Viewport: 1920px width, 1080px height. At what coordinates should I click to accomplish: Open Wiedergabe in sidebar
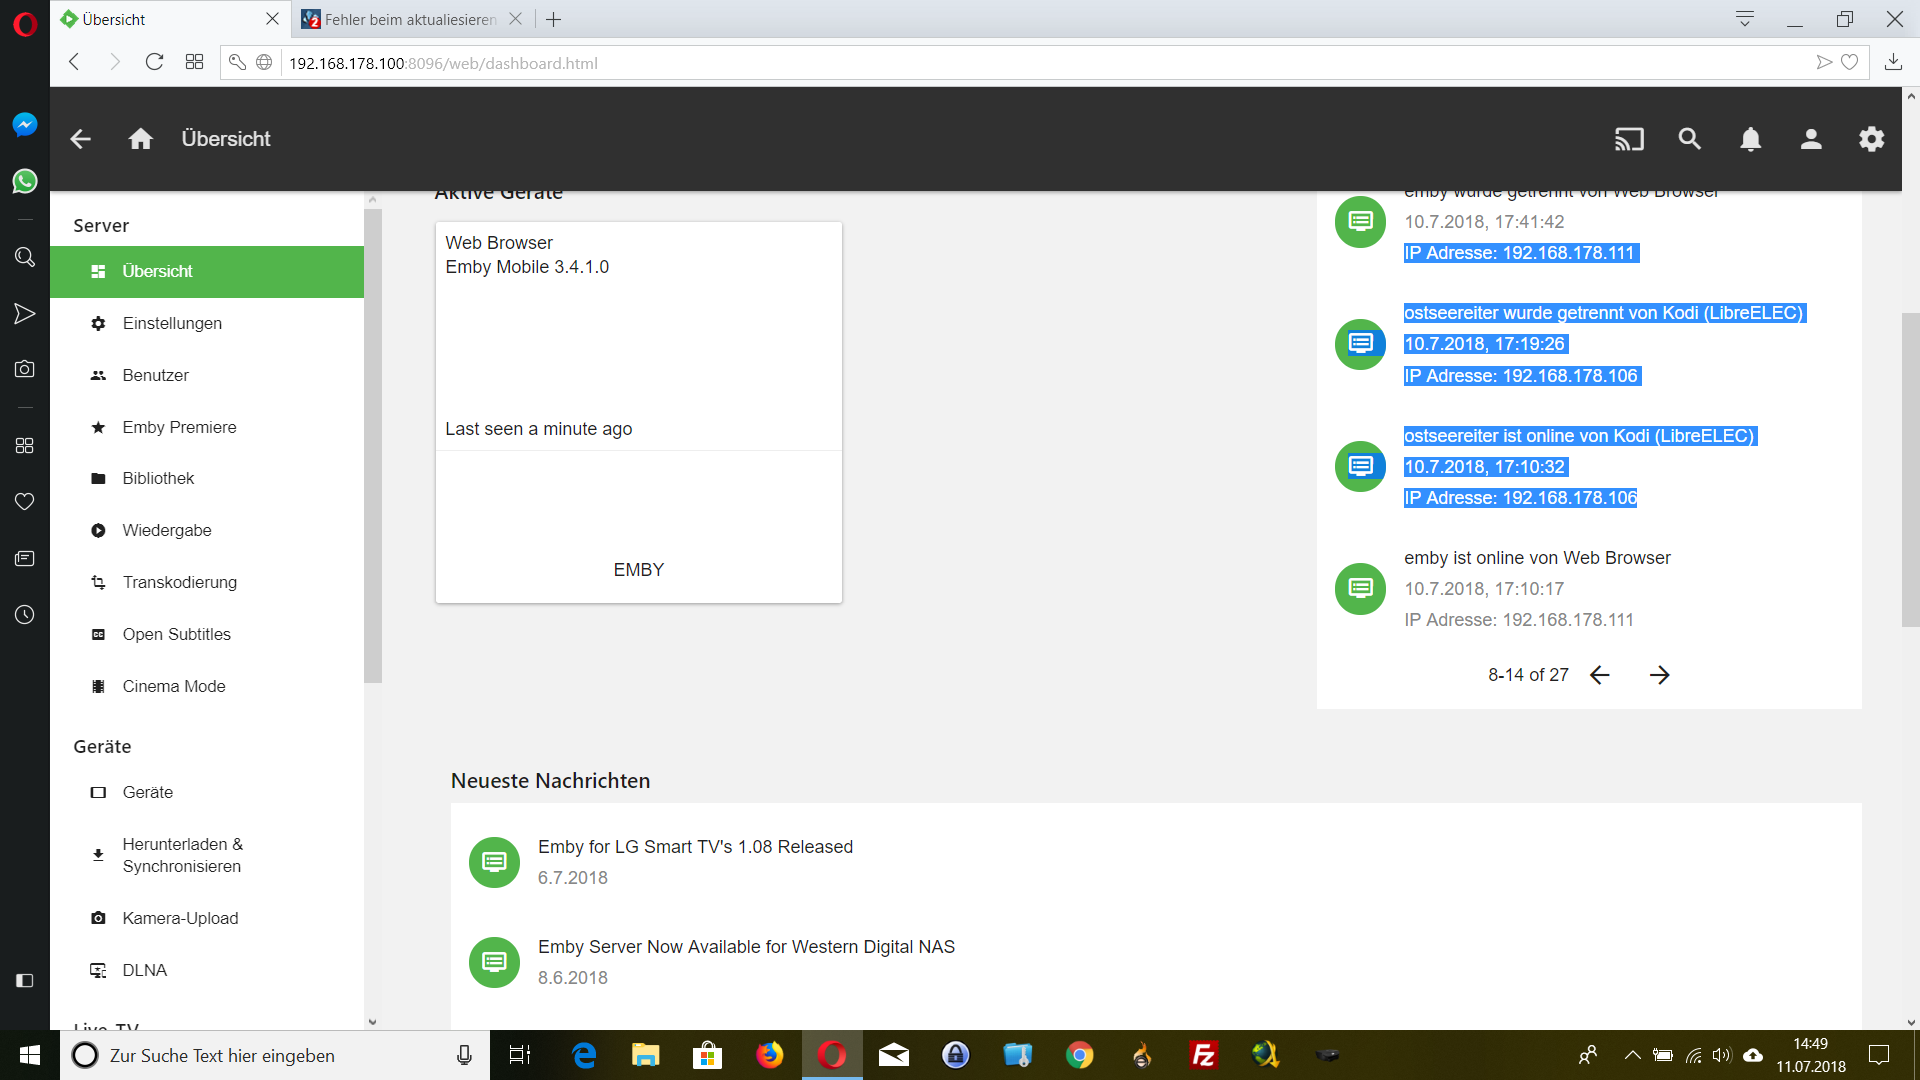pos(207,530)
